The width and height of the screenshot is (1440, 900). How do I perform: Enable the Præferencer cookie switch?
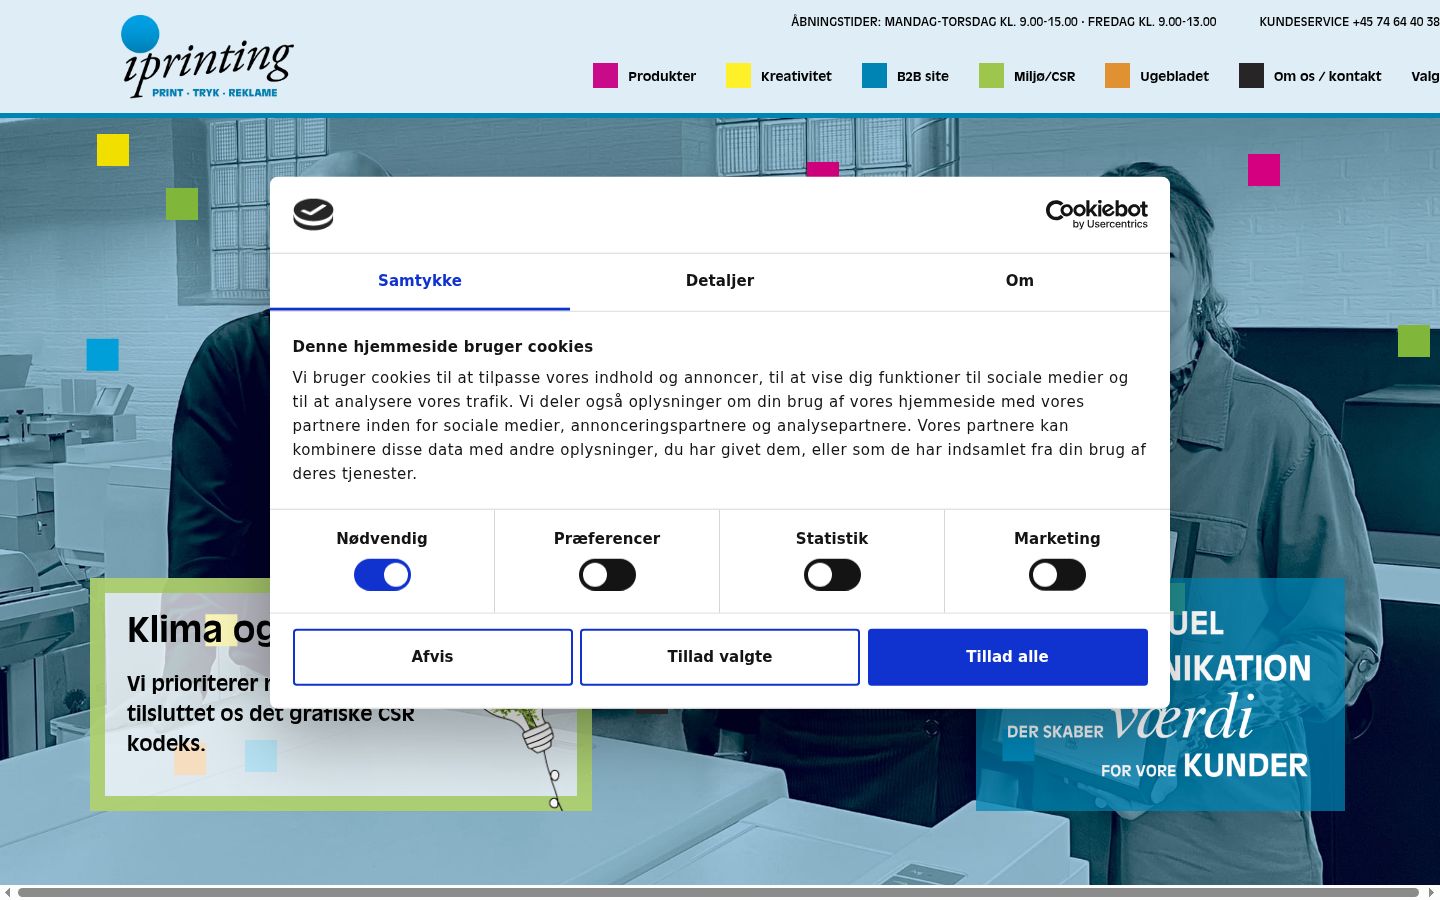(607, 575)
